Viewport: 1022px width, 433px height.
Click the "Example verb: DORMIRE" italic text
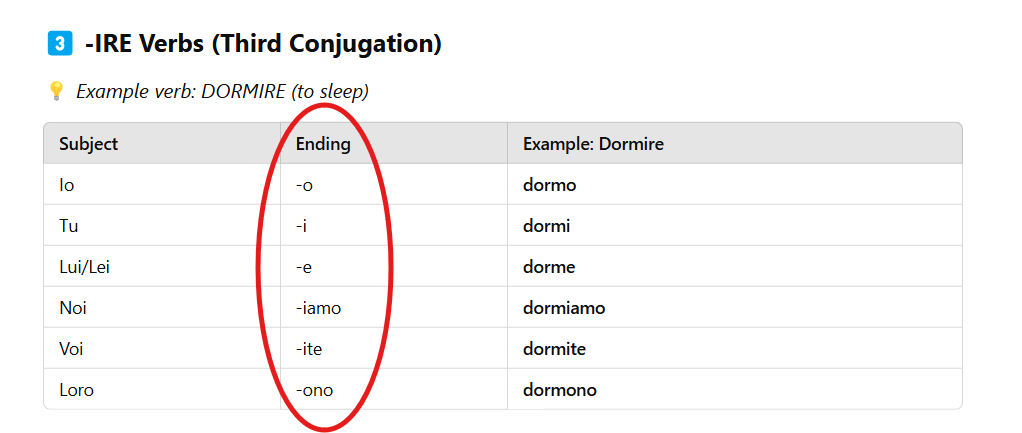222,92
